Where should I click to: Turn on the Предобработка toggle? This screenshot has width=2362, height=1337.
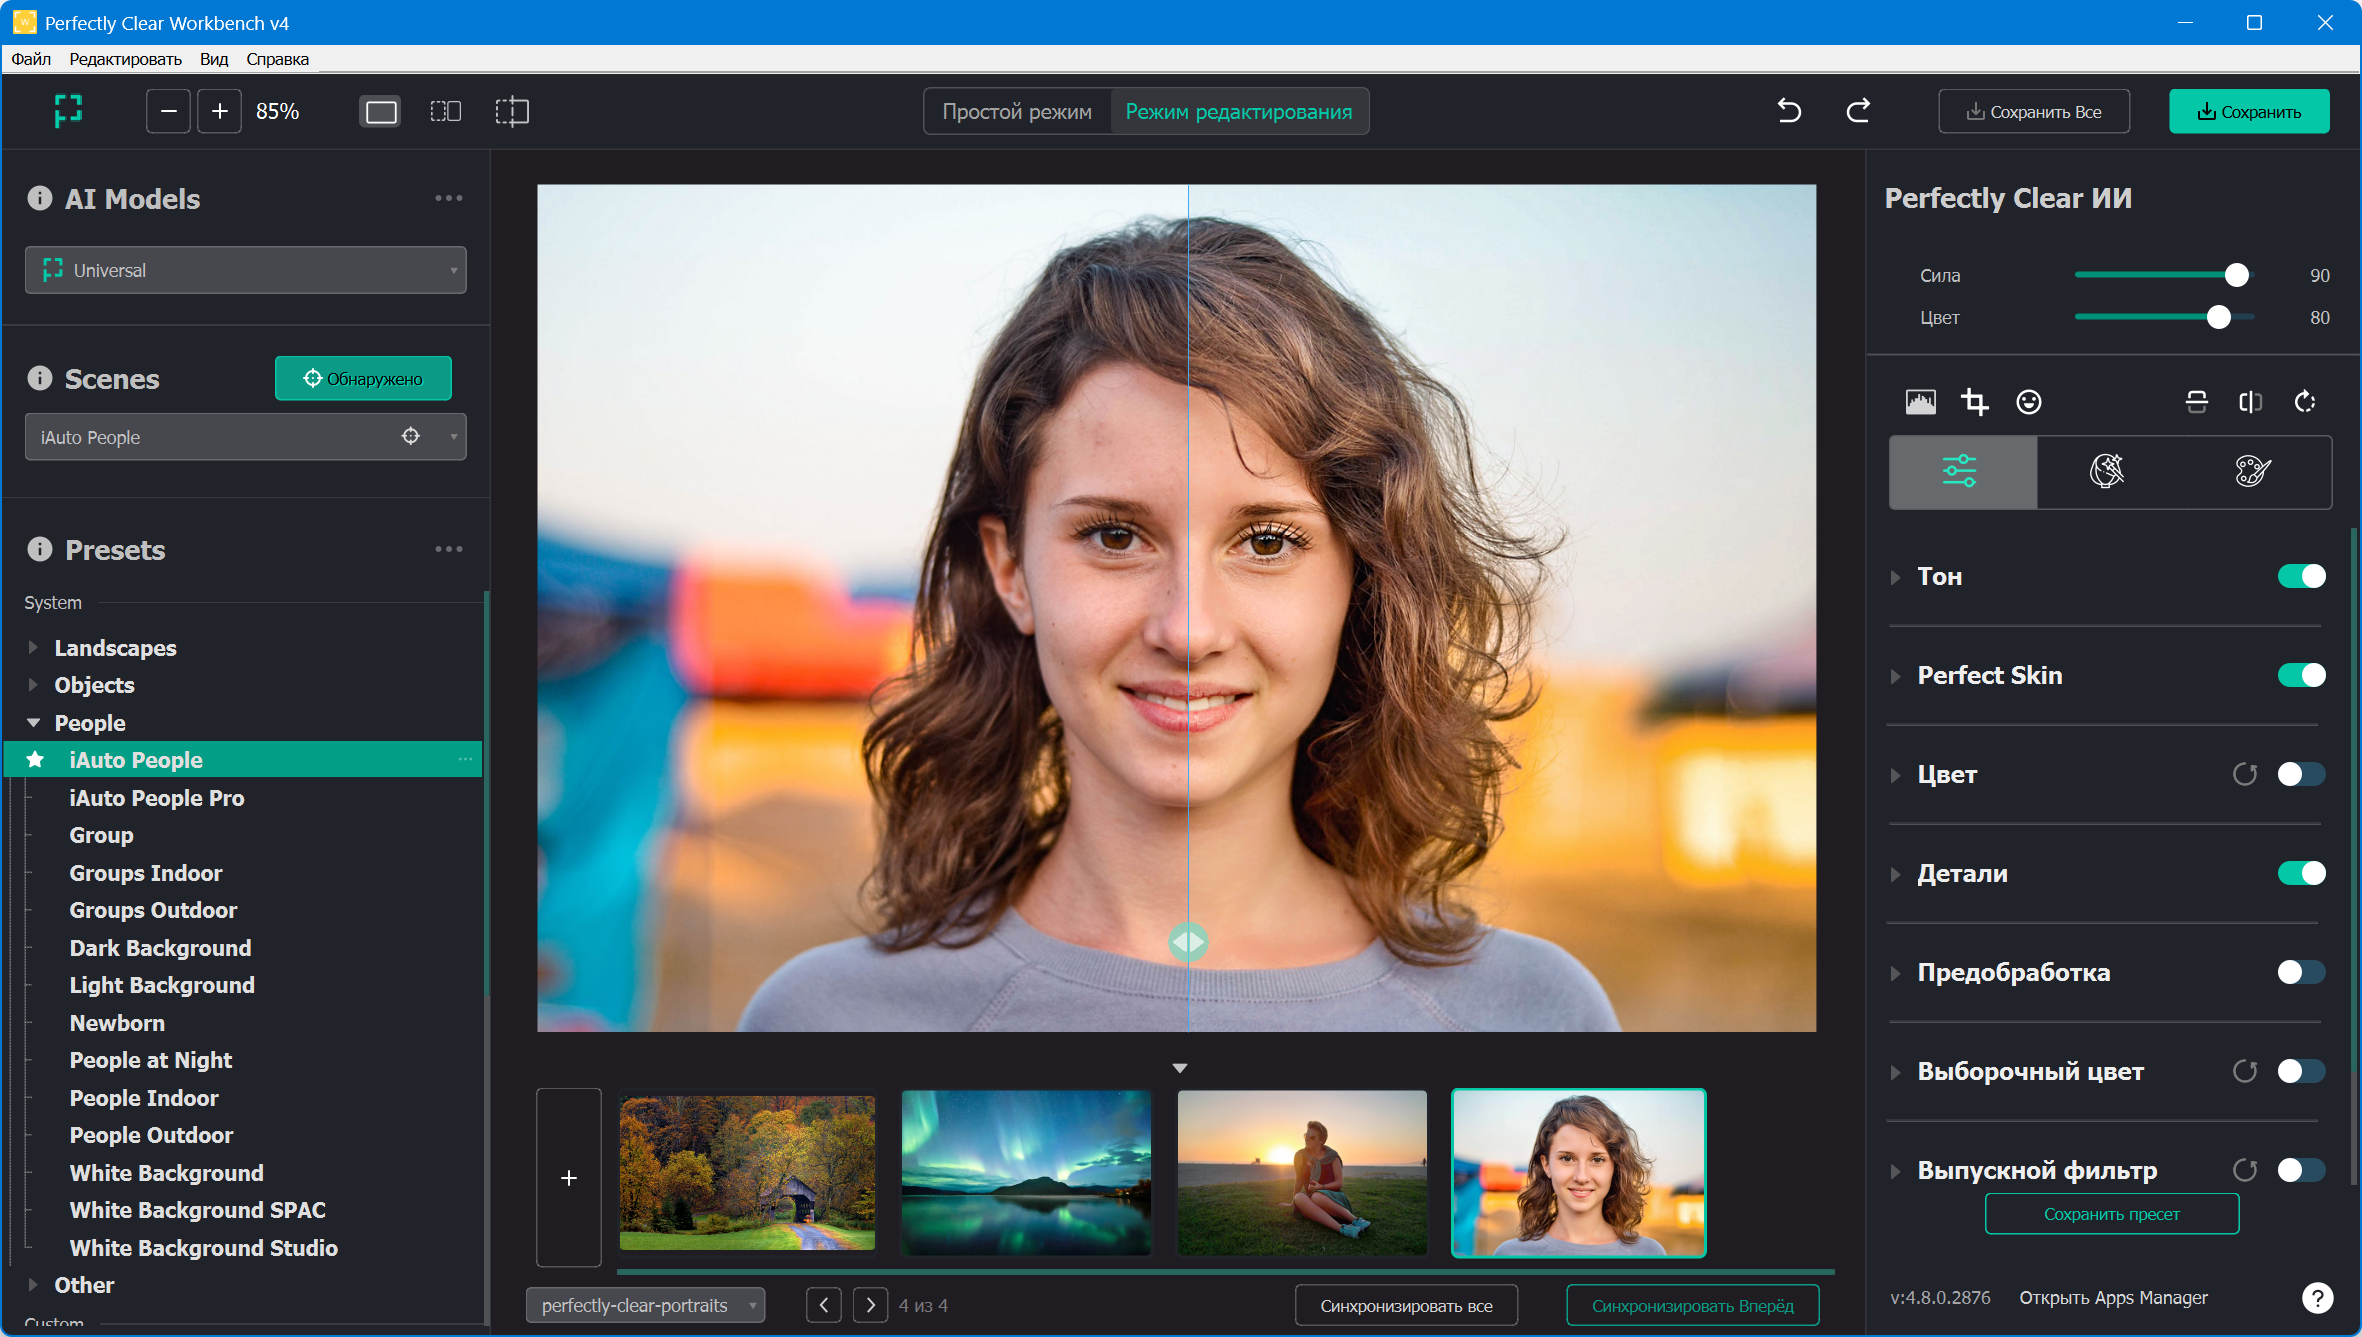click(2301, 972)
